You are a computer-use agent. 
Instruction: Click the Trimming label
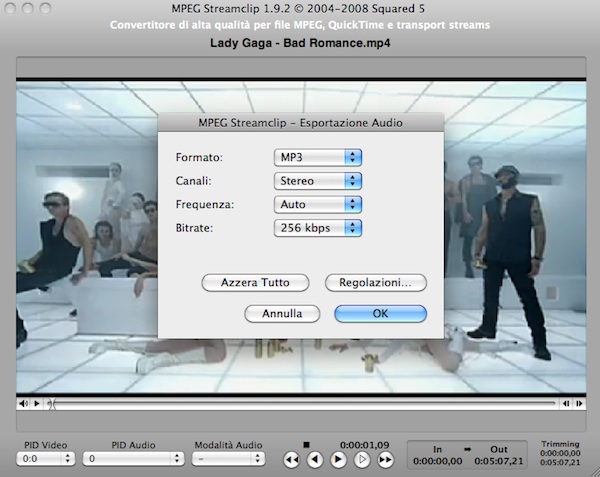pos(560,444)
